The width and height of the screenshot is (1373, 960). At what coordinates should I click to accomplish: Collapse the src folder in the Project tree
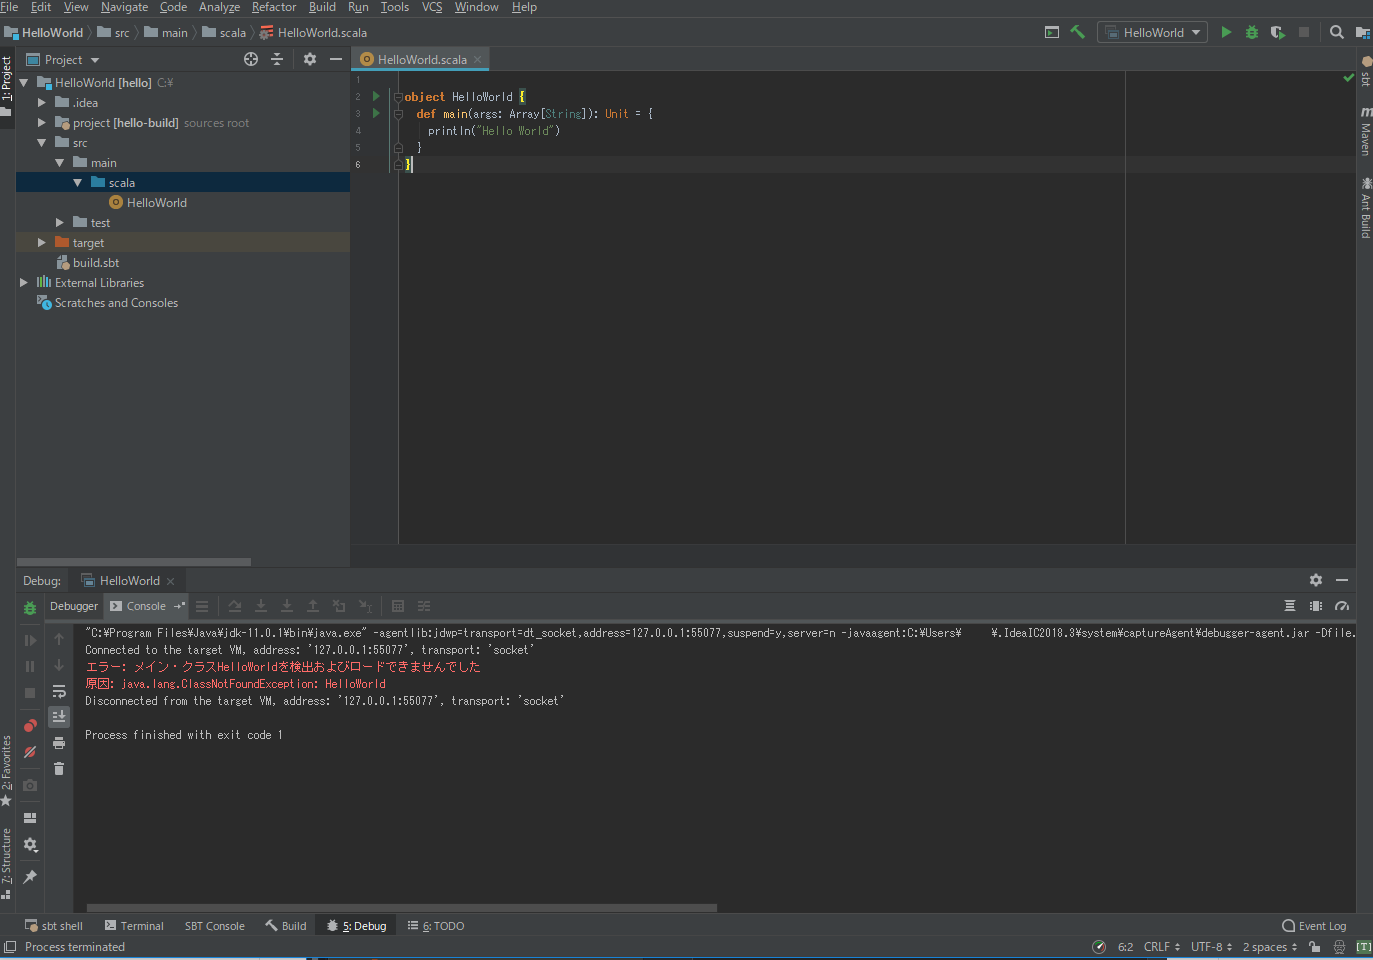(x=42, y=142)
